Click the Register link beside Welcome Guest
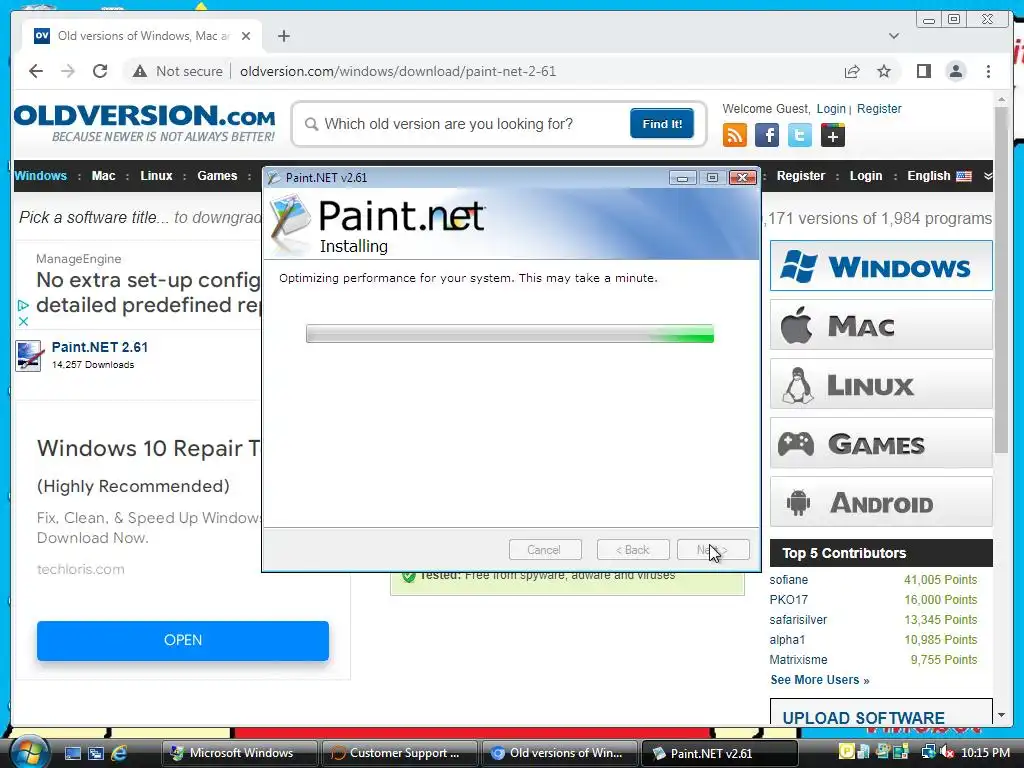1024x768 pixels. pyautogui.click(x=879, y=108)
